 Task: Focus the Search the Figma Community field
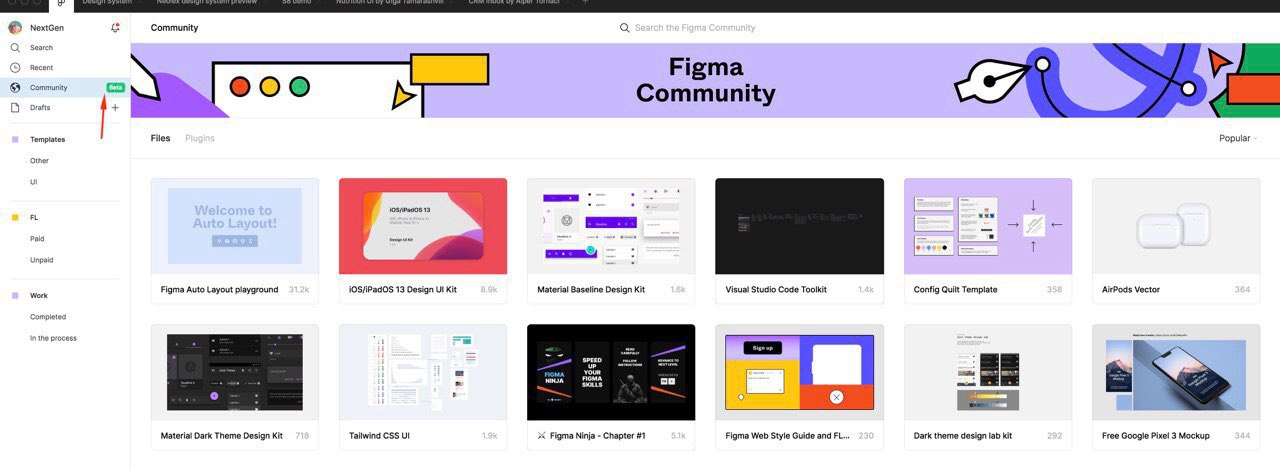pos(695,28)
